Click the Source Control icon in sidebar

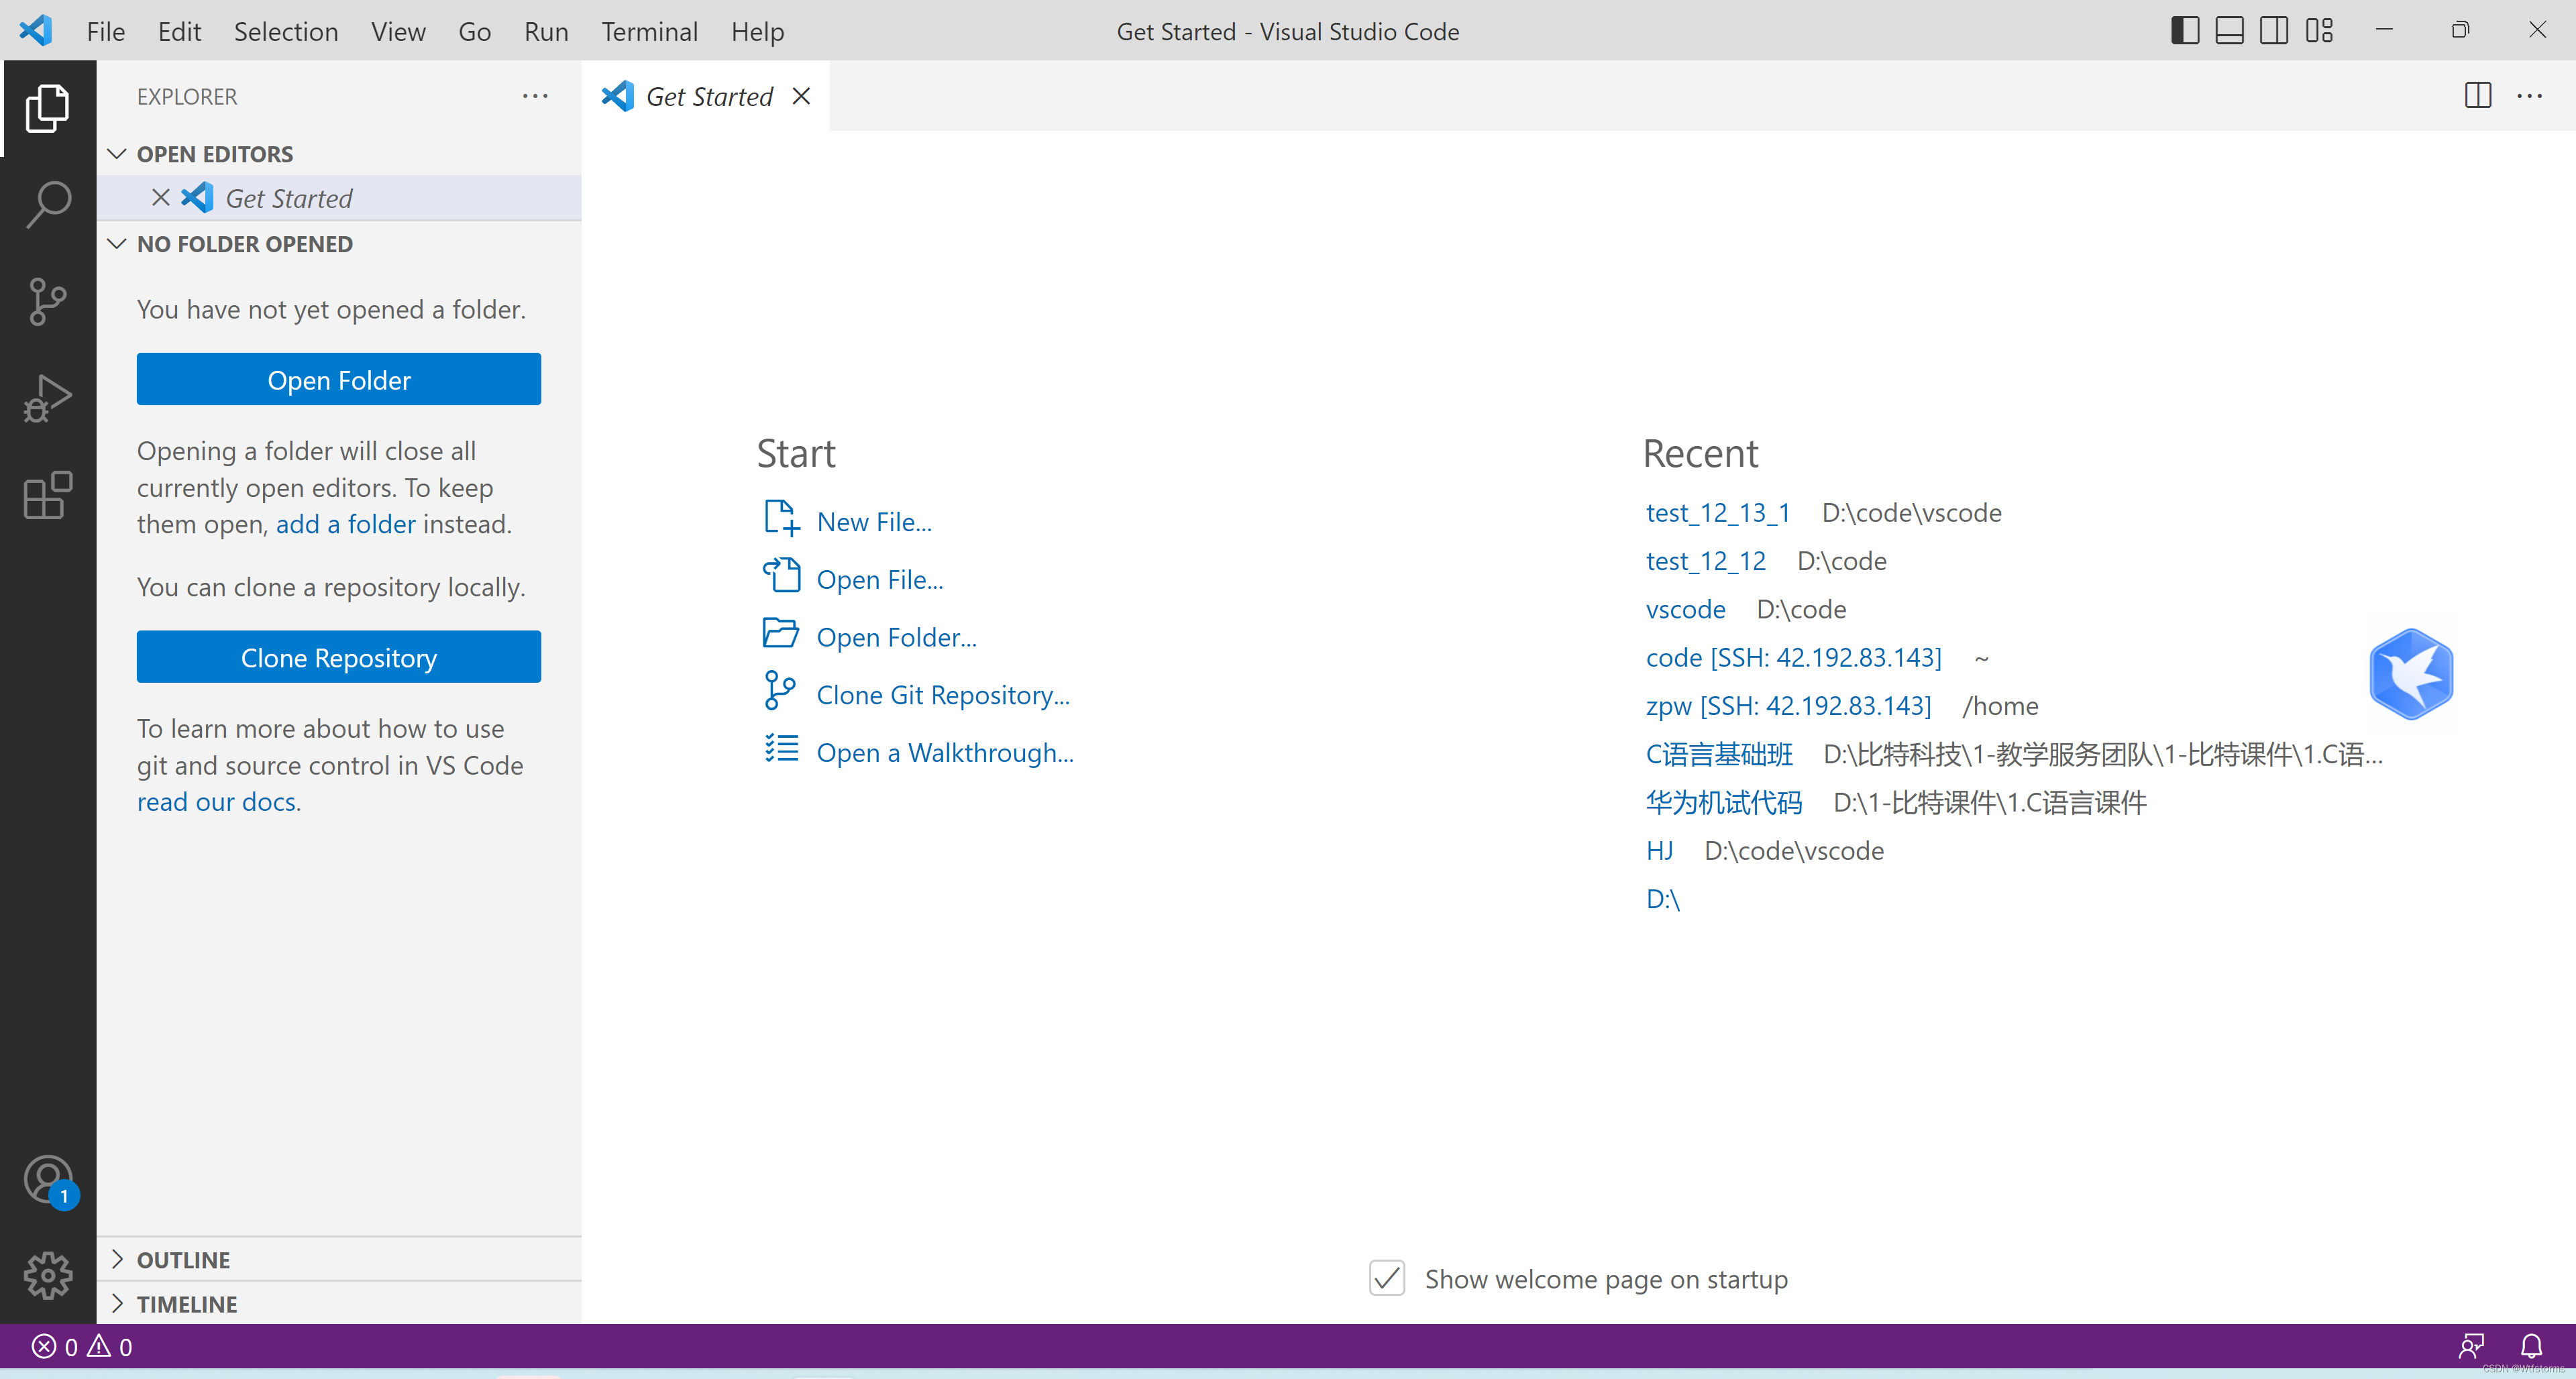point(46,301)
